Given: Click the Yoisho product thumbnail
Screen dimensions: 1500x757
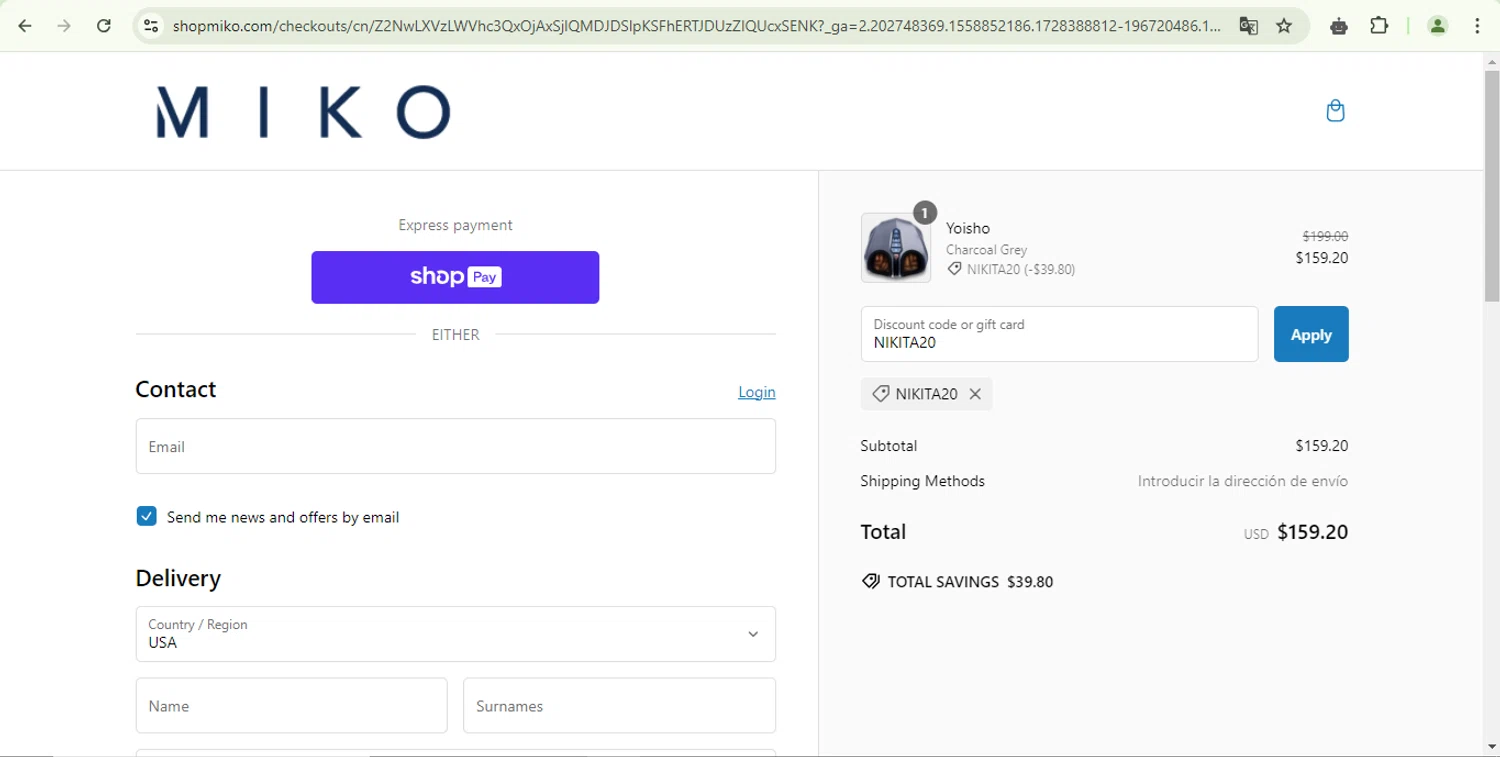Looking at the screenshot, I should (895, 248).
